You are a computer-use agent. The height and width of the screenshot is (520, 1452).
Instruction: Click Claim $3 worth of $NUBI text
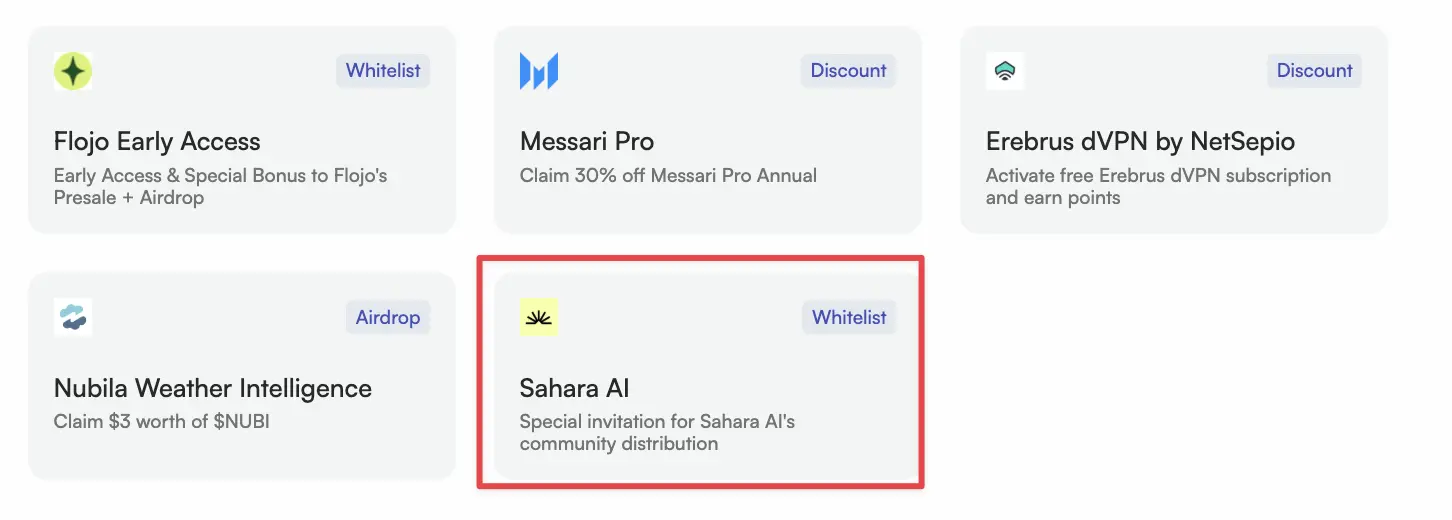[x=162, y=422]
